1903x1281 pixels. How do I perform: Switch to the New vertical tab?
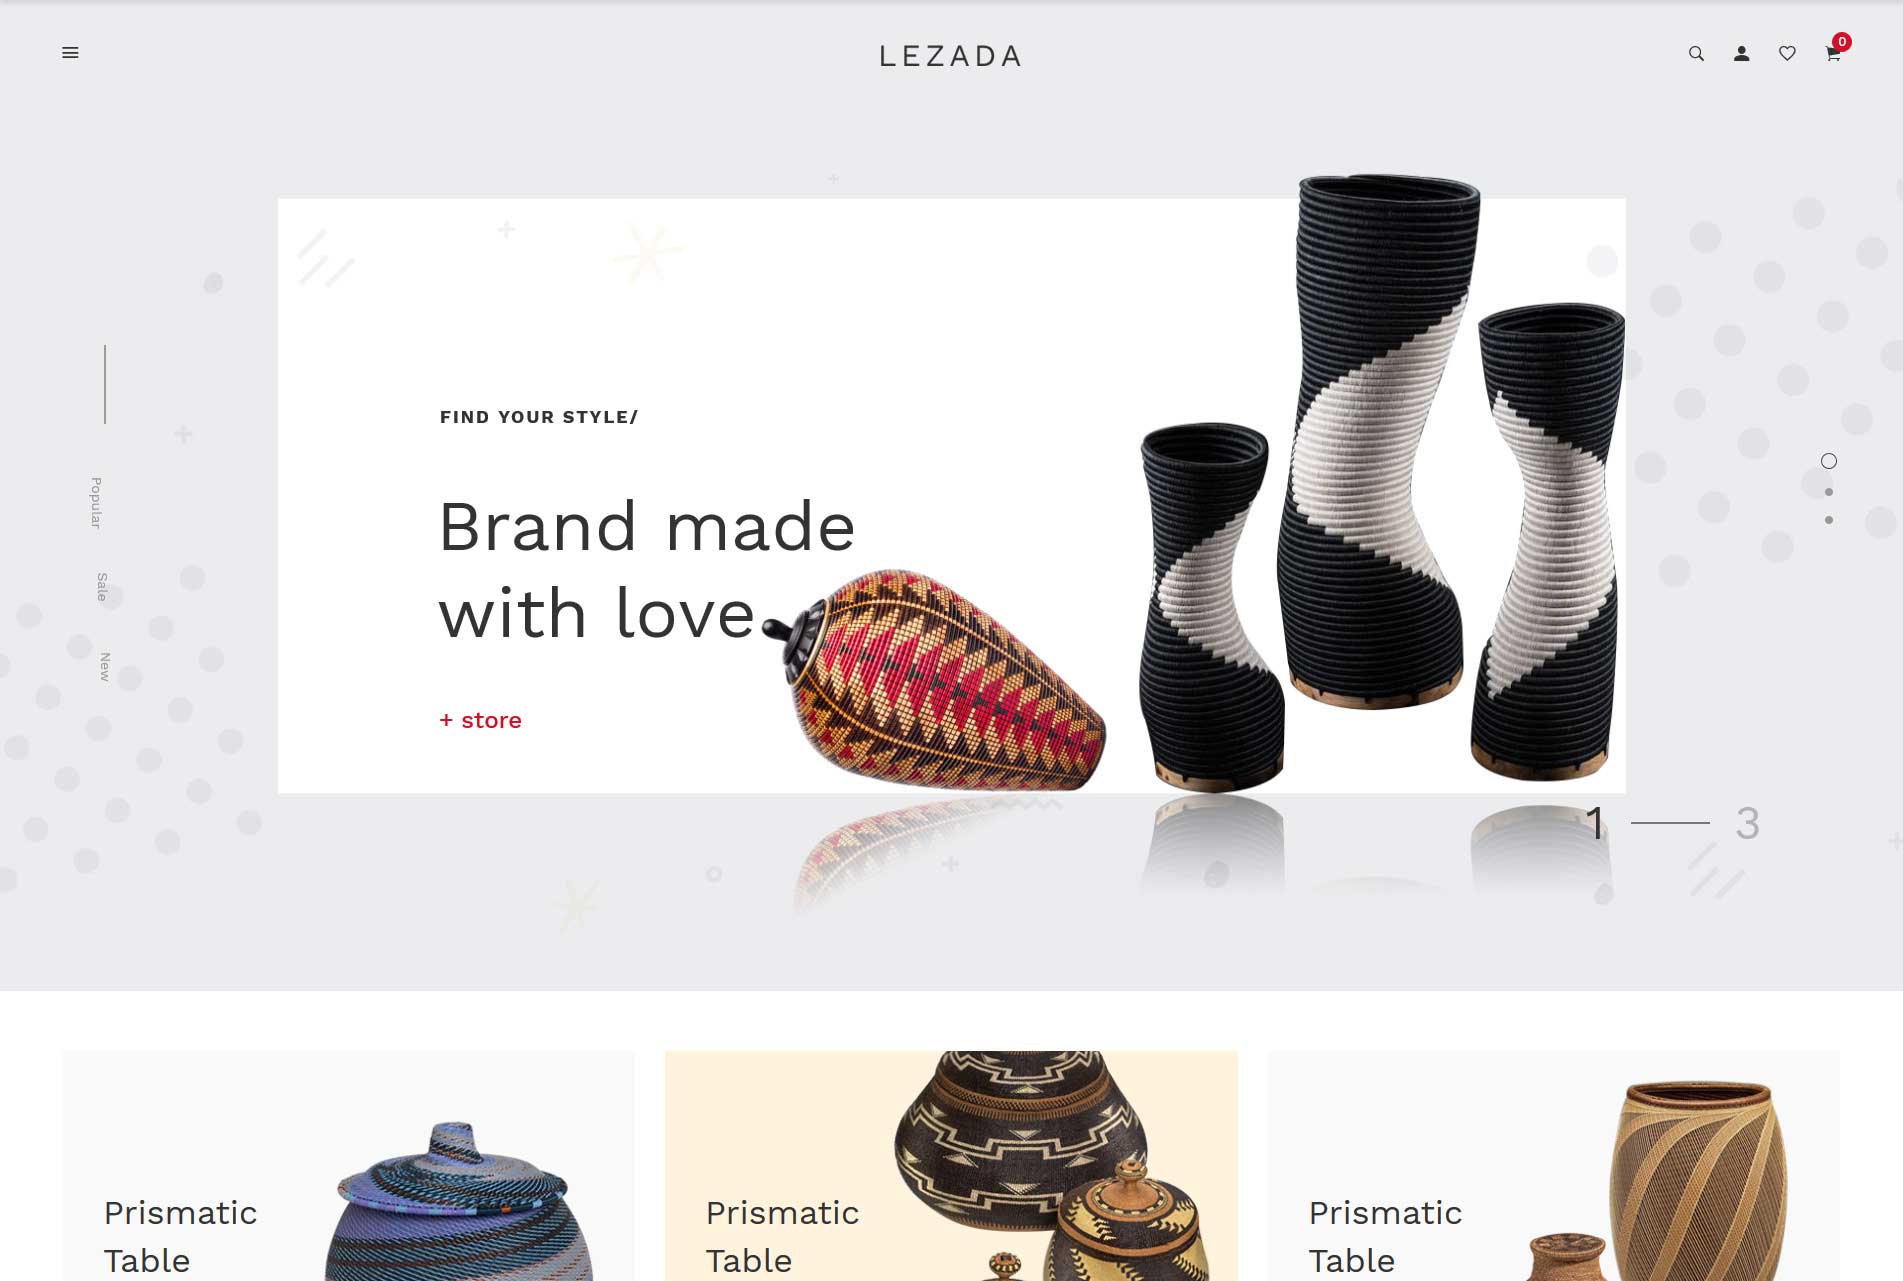[104, 667]
